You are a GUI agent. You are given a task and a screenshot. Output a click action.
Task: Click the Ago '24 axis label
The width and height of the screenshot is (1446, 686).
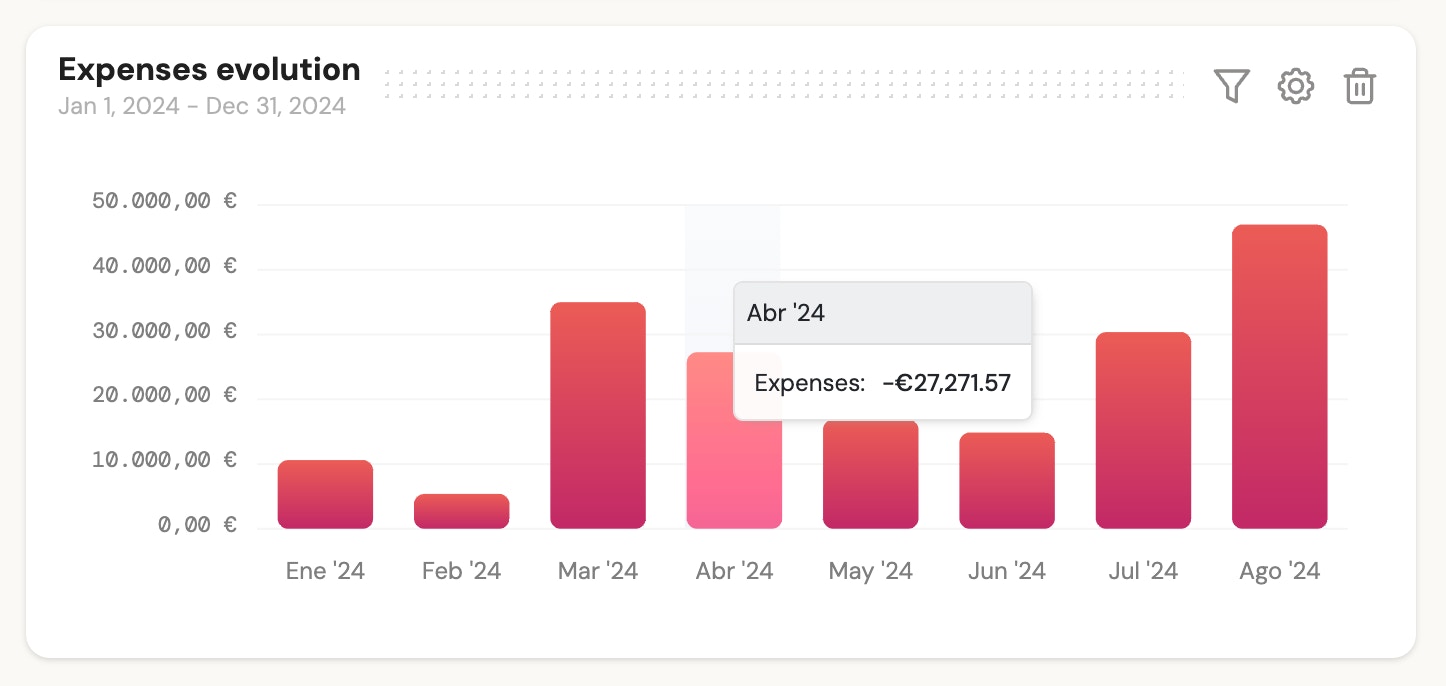point(1278,570)
